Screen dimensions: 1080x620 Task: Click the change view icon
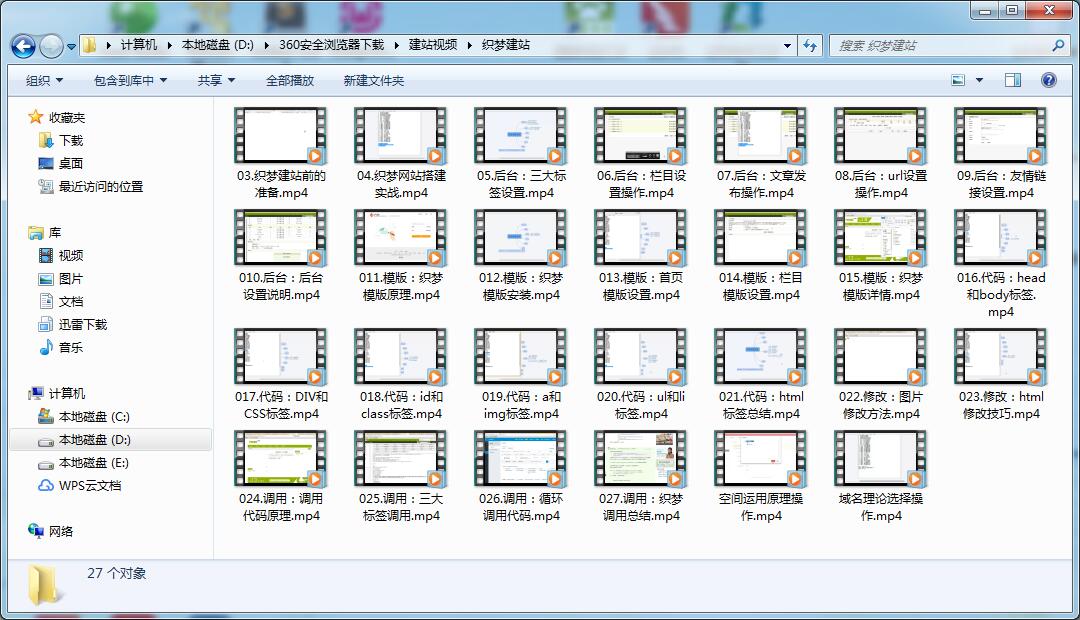(x=958, y=80)
